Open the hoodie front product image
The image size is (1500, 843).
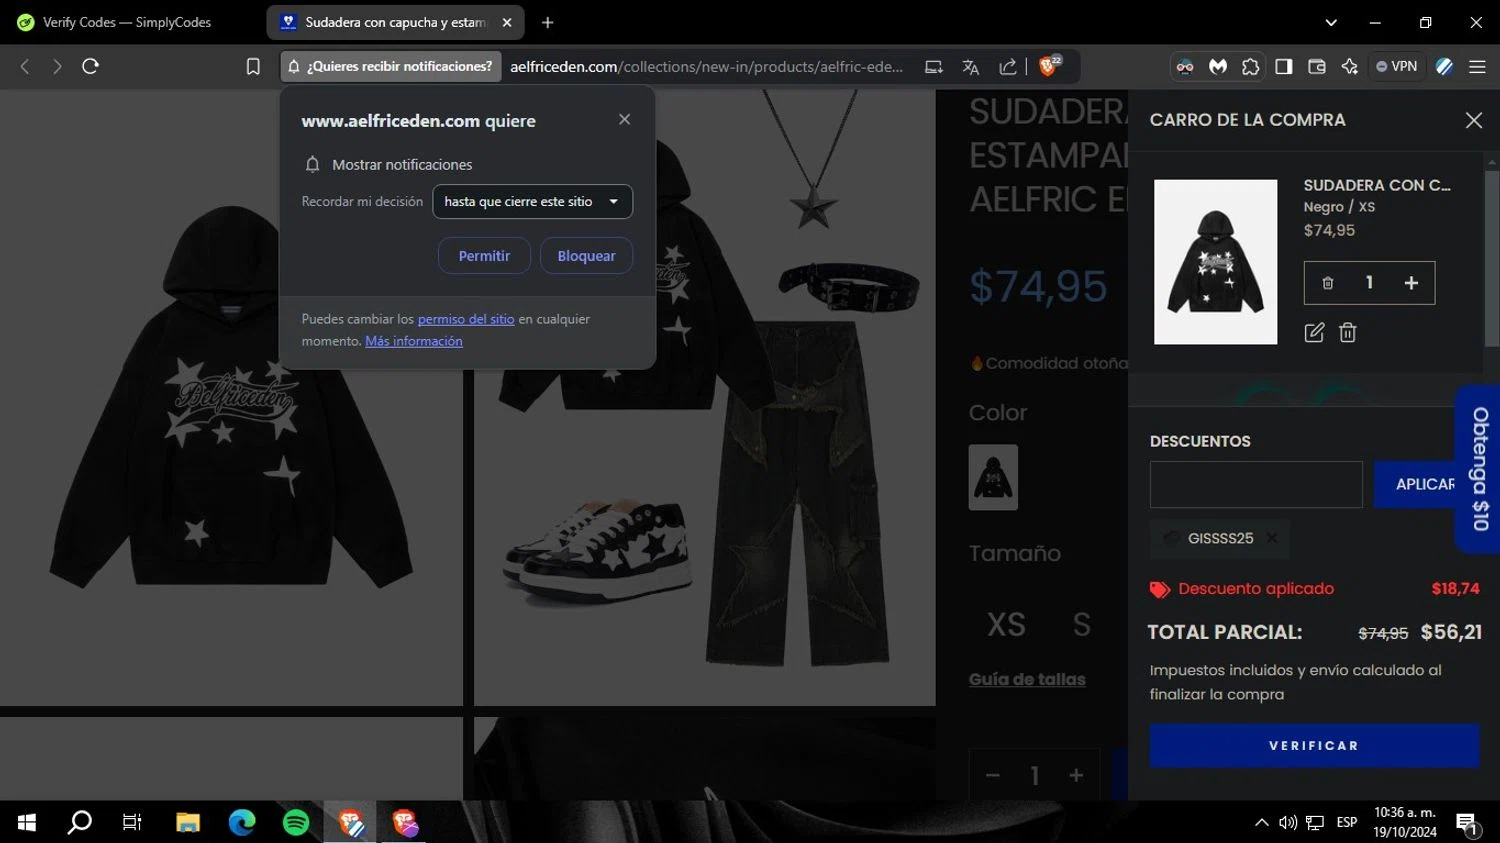(x=231, y=398)
